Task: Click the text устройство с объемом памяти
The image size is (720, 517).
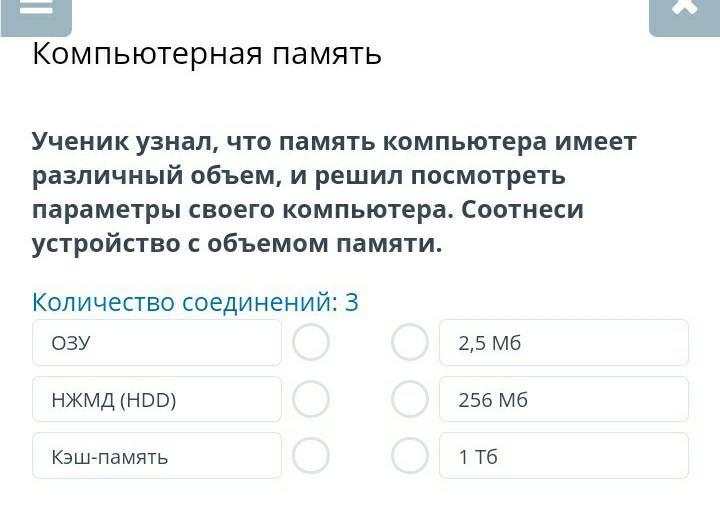Action: pyautogui.click(x=237, y=244)
